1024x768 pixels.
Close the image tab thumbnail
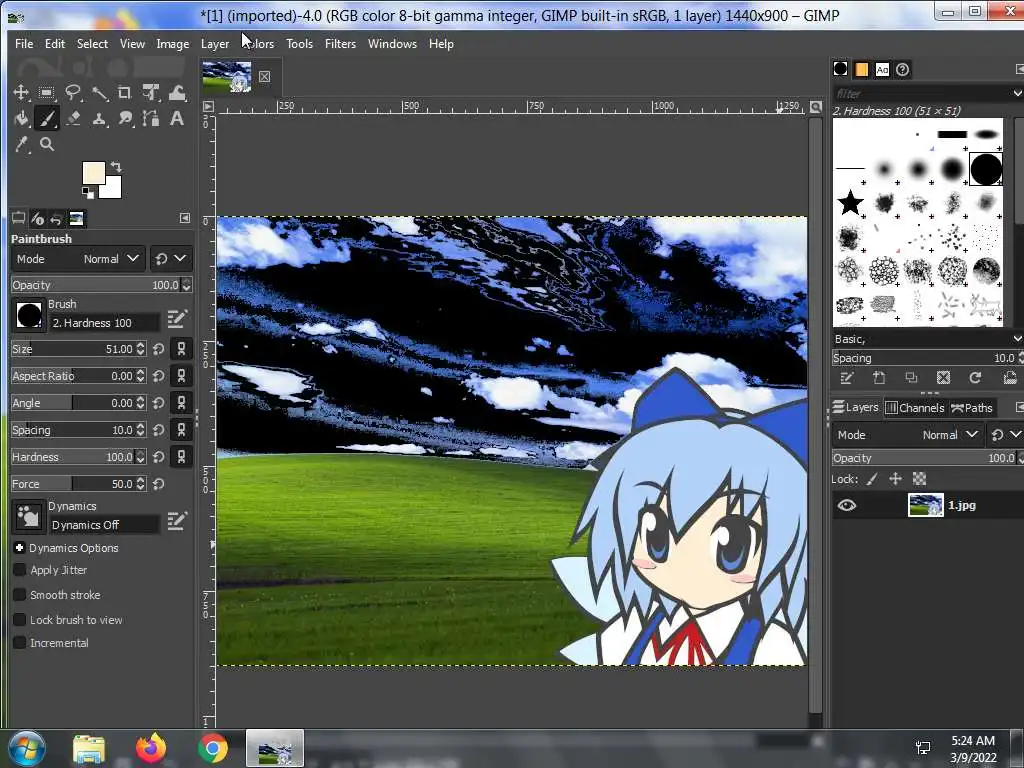264,76
